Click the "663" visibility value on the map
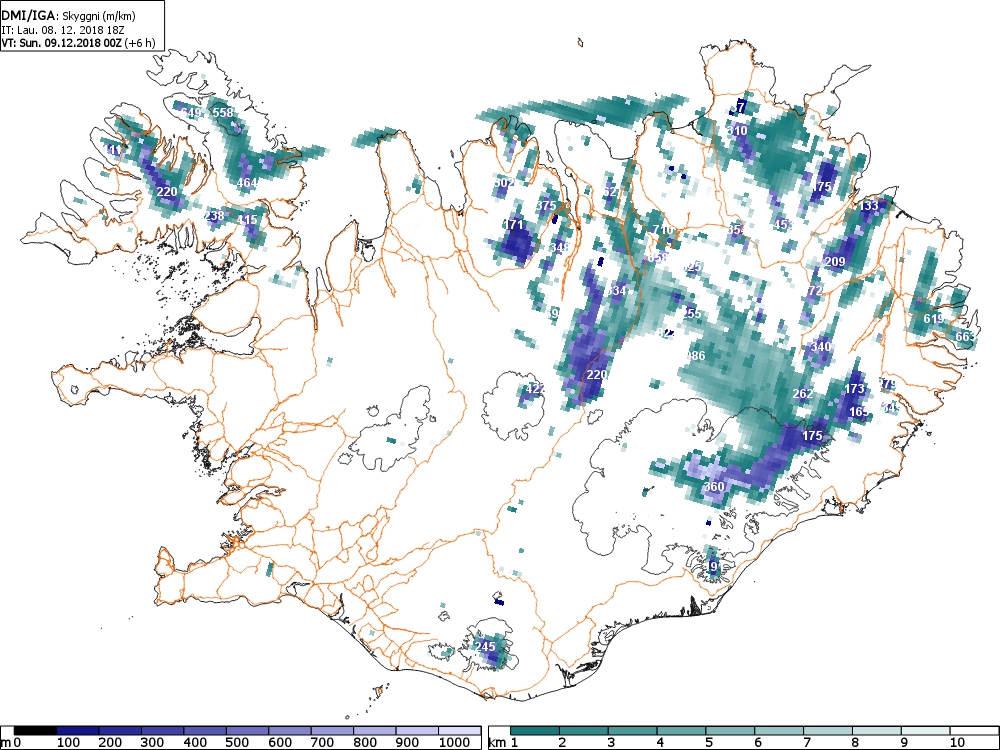 965,336
